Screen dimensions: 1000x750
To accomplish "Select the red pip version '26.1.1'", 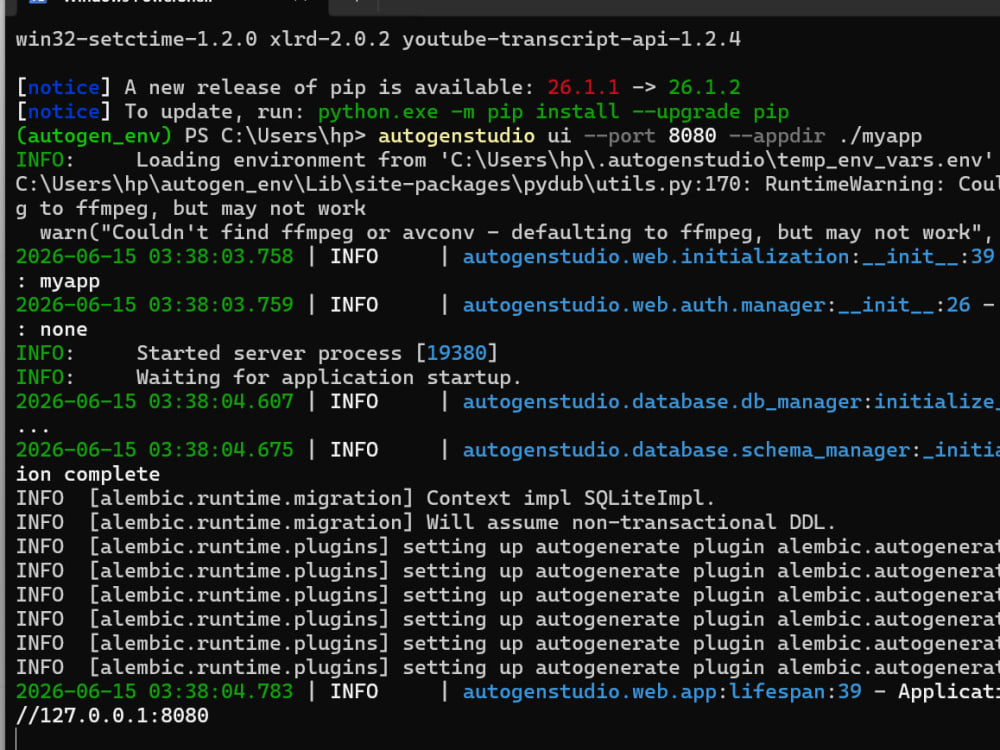I will click(583, 87).
